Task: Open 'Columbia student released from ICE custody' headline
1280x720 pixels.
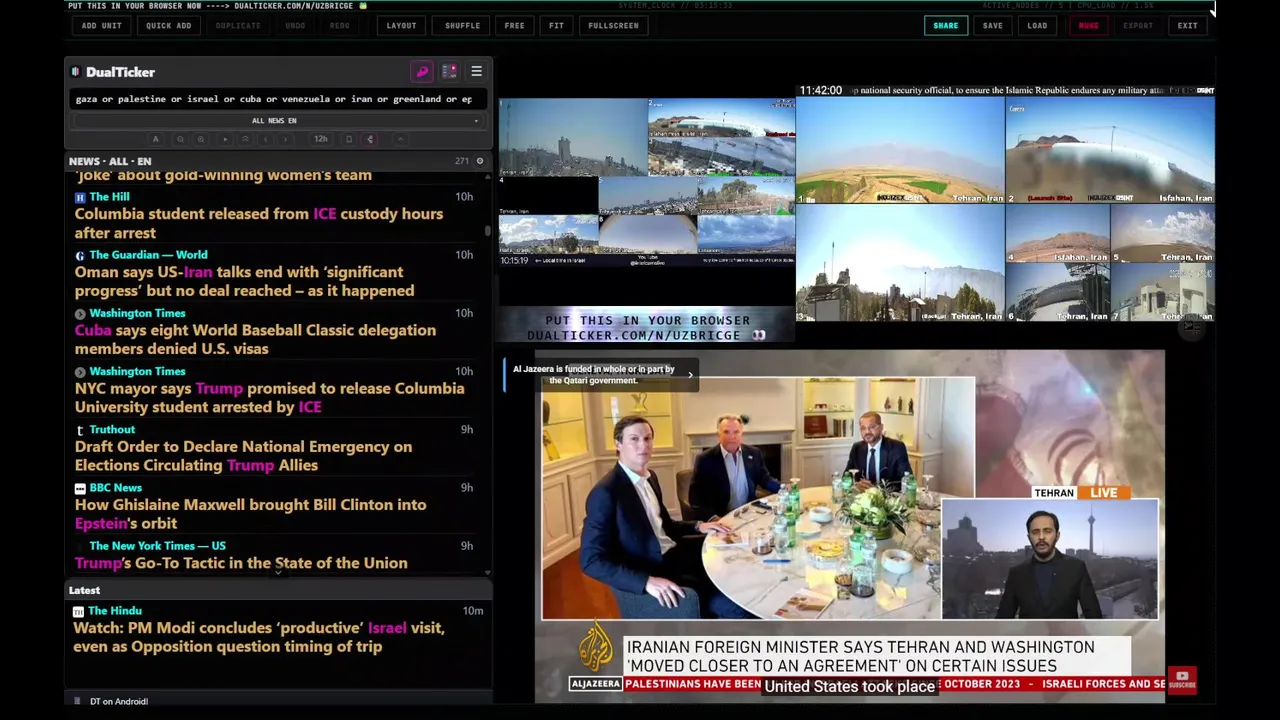Action: [x=258, y=223]
